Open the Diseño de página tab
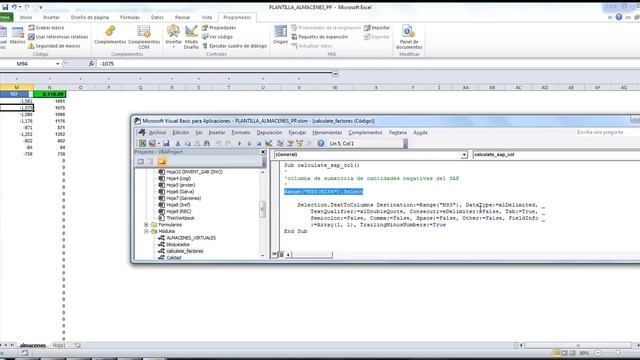 [90, 17]
